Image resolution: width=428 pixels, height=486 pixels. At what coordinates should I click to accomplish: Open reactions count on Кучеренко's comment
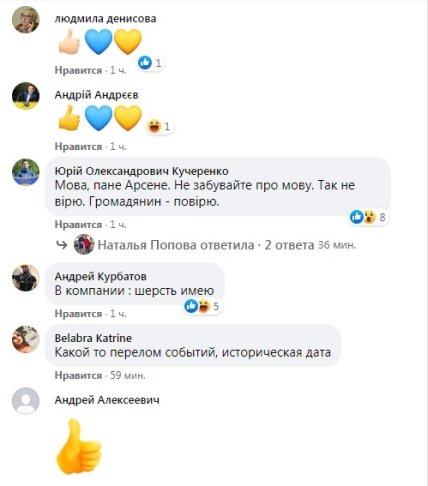tap(368, 217)
